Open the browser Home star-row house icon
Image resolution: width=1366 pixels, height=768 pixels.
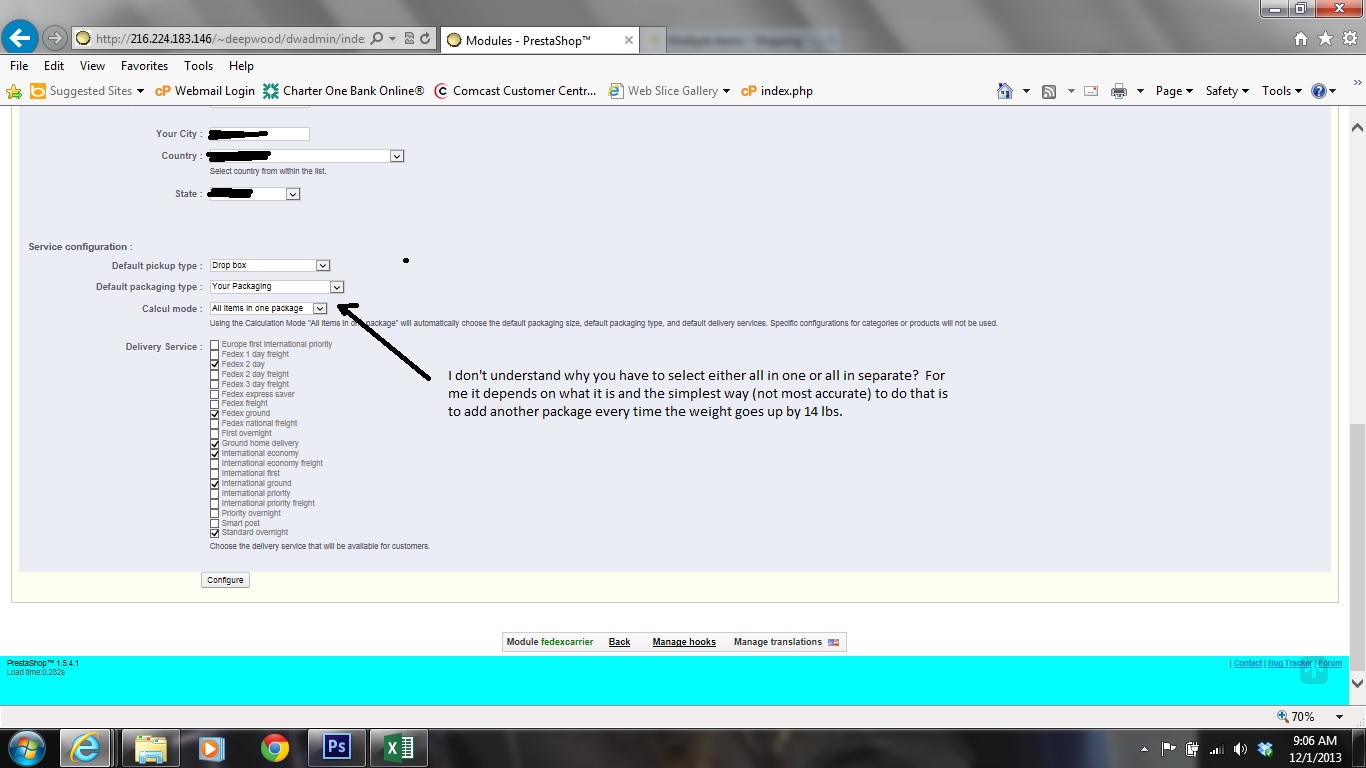click(1300, 39)
